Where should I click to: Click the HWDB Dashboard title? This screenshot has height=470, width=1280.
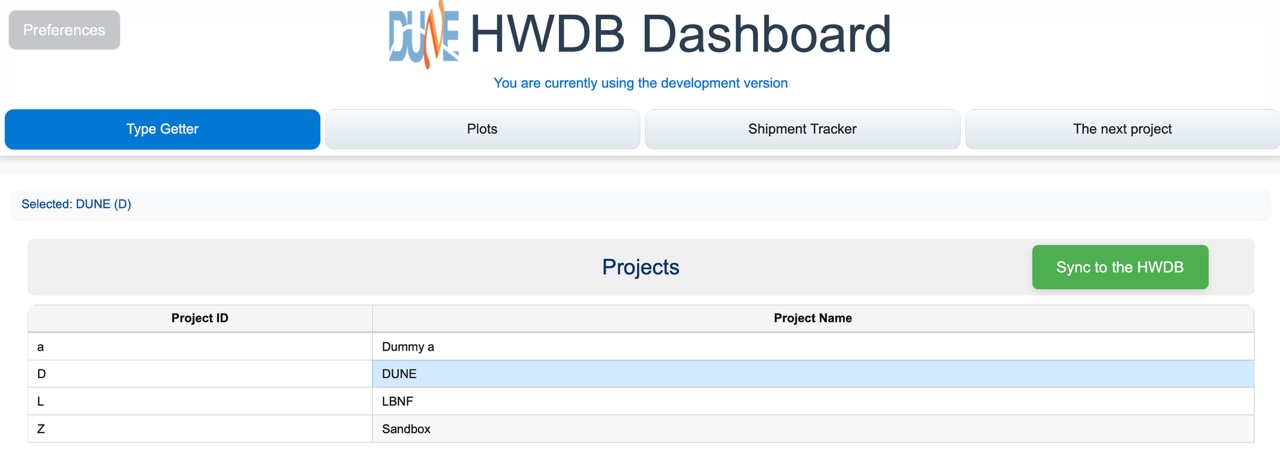(x=680, y=35)
